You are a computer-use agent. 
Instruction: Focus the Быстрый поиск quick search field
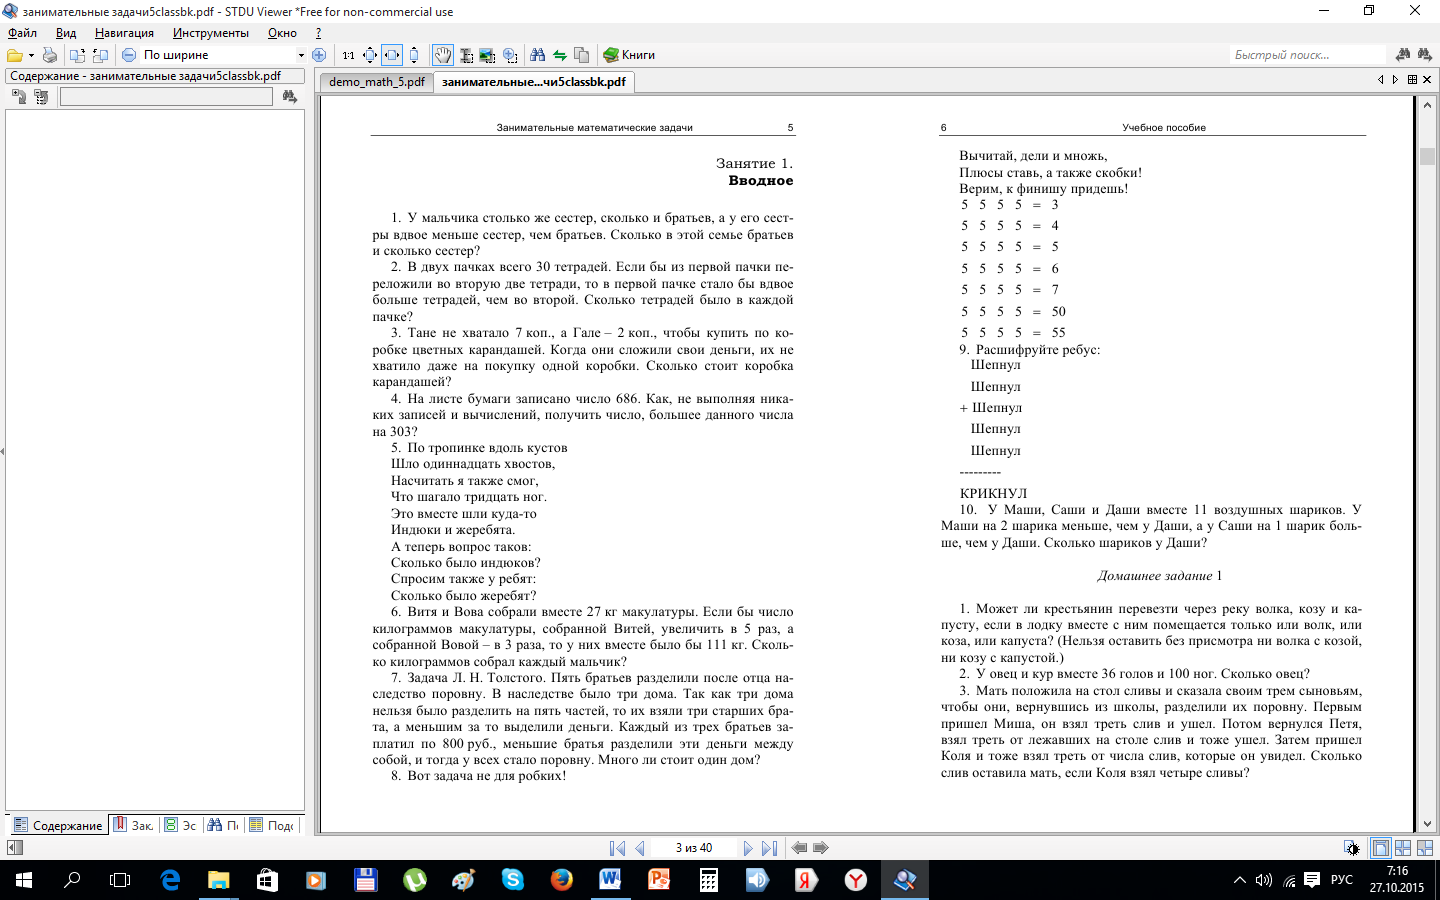click(1306, 55)
